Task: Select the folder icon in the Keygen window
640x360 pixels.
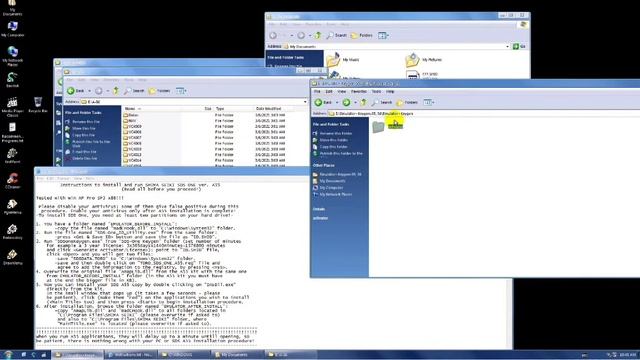Action: coord(378,127)
